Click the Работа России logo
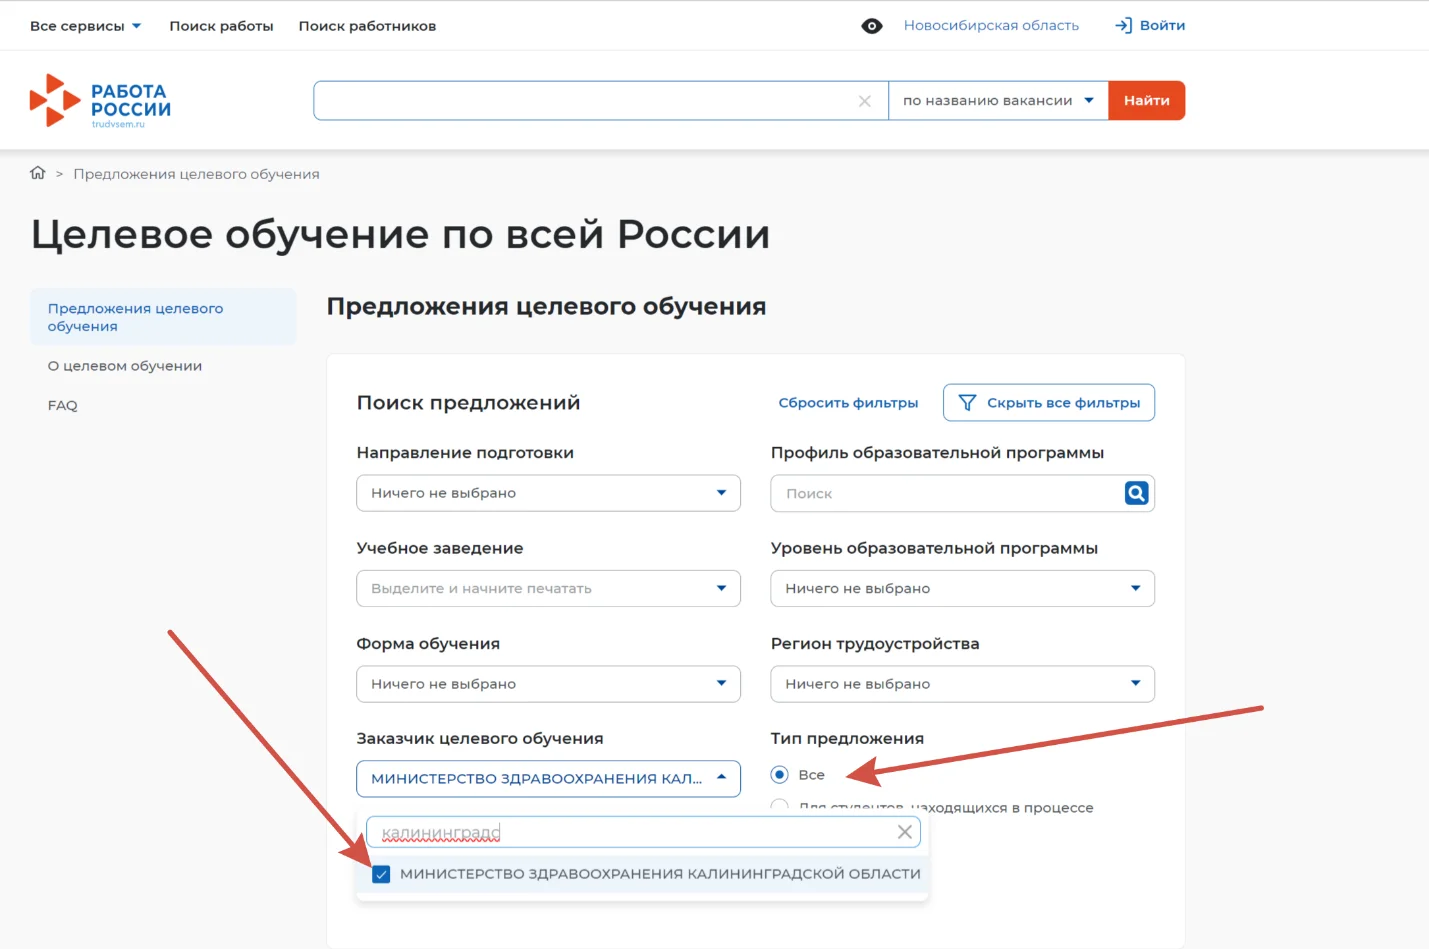 [100, 101]
